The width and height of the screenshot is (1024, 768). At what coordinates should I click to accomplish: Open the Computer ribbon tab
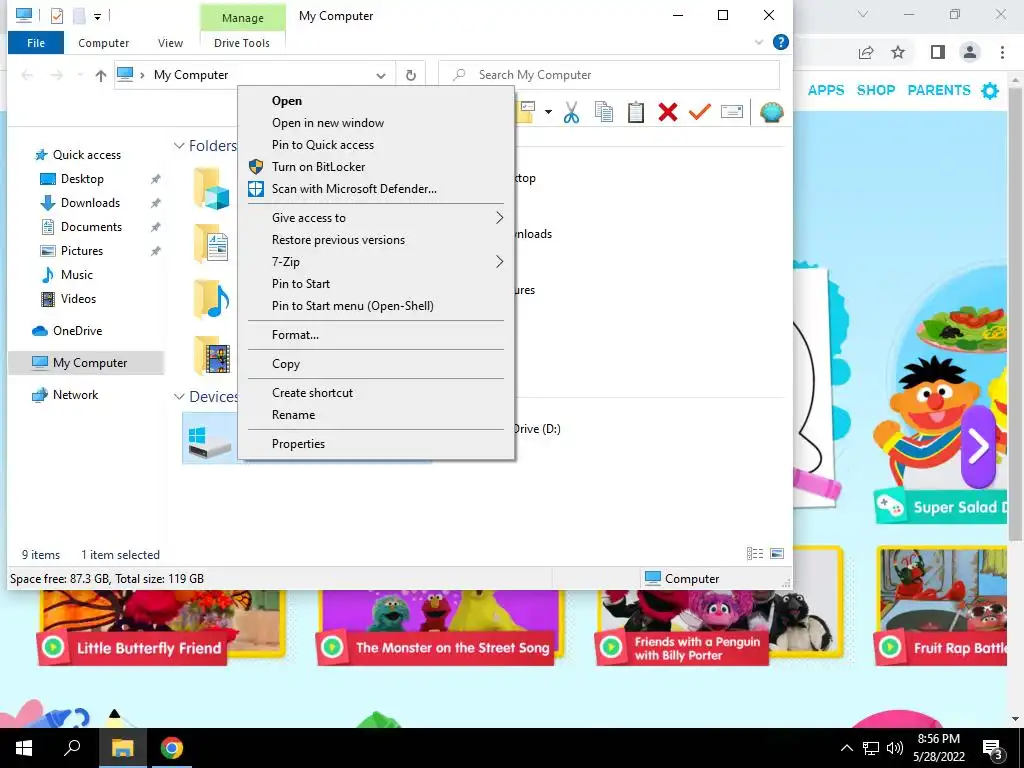[103, 43]
